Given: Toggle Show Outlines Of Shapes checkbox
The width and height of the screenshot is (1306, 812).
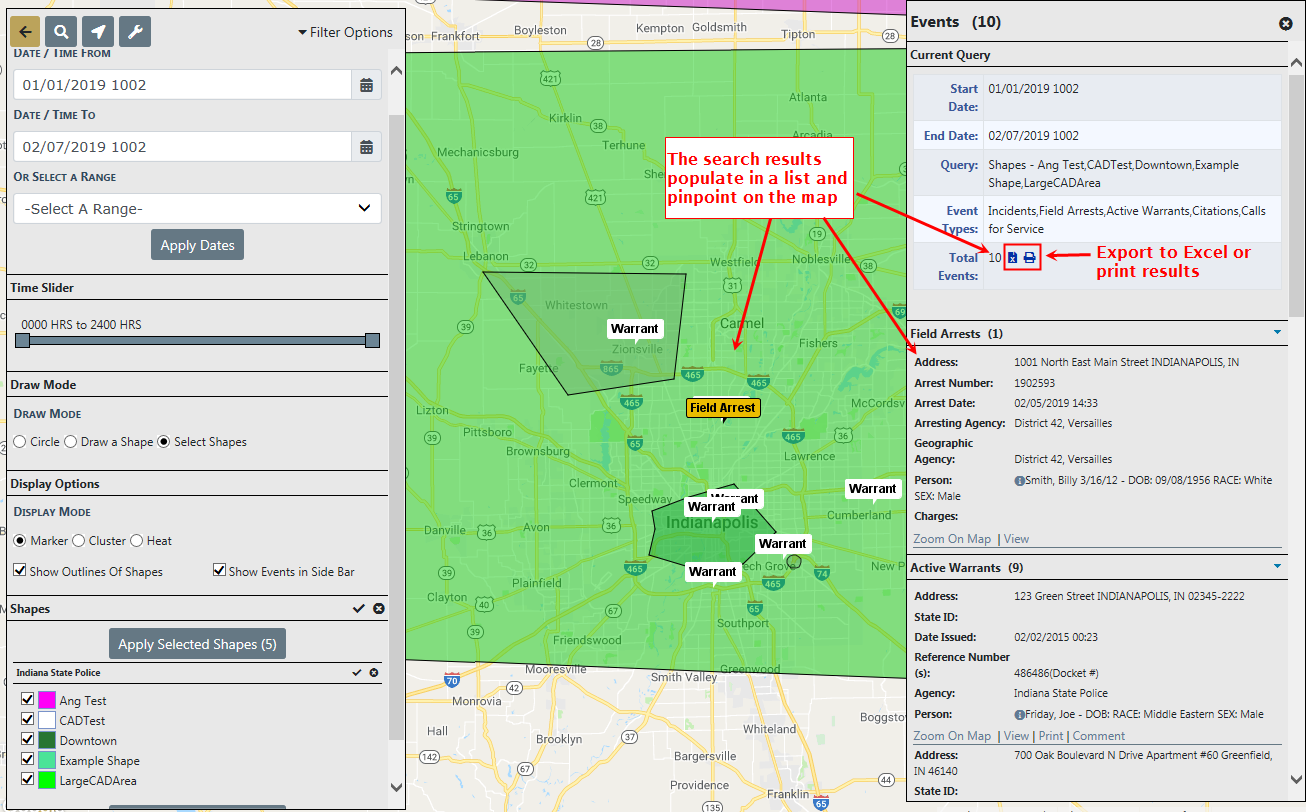Looking at the screenshot, I should tap(20, 571).
